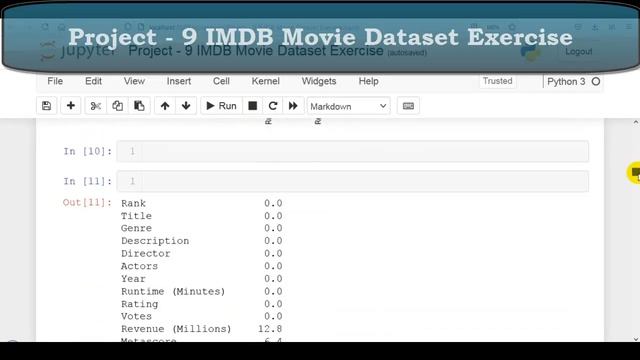Open the Help menu
Viewport: 640px width, 360px height.
(369, 81)
